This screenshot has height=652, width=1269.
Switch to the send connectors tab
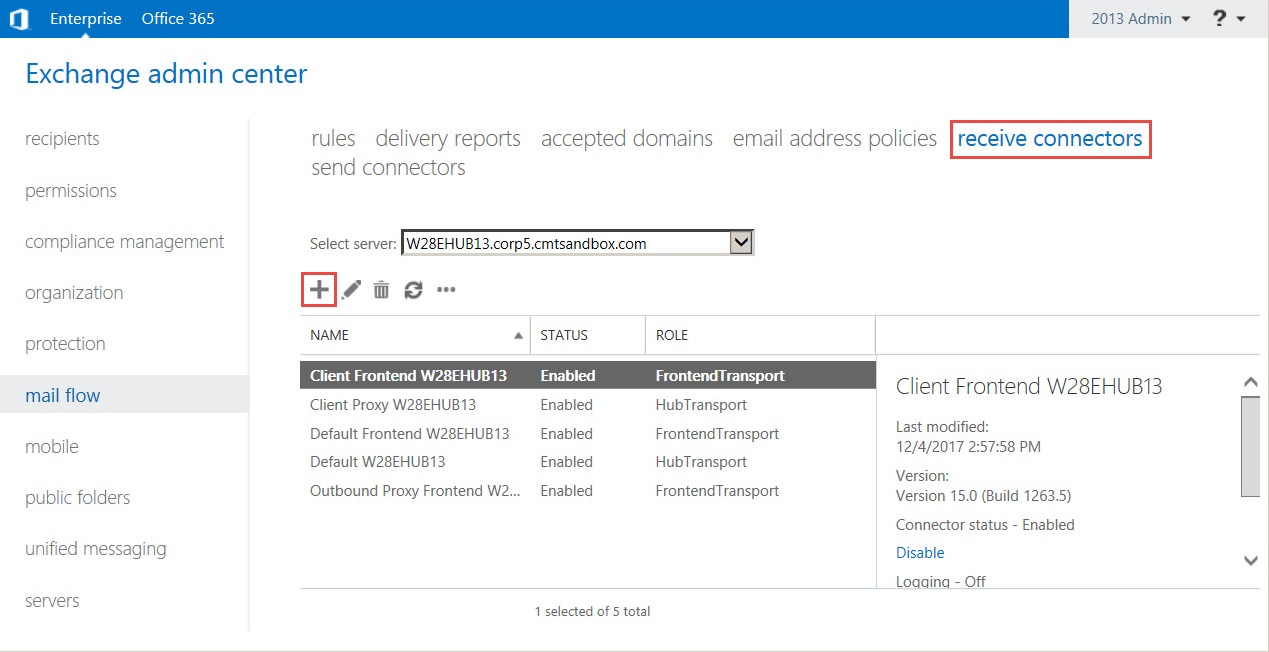pyautogui.click(x=388, y=168)
